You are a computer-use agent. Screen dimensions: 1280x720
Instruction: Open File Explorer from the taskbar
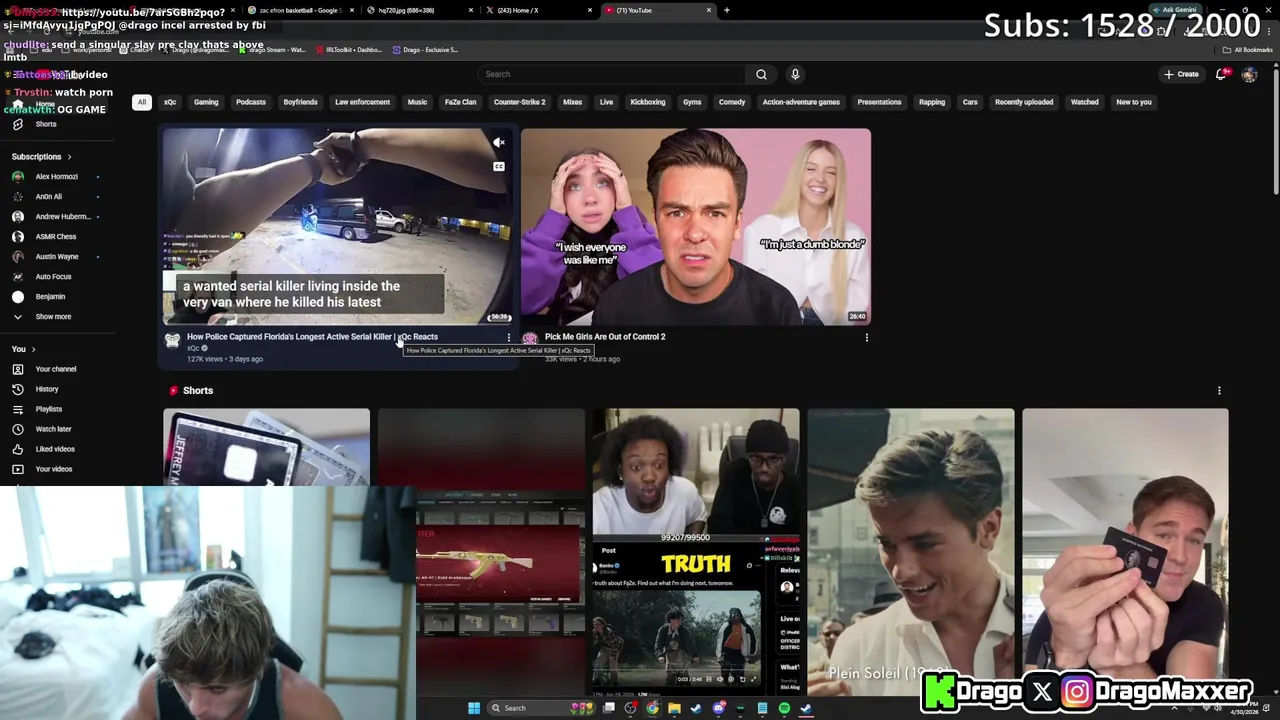point(674,708)
